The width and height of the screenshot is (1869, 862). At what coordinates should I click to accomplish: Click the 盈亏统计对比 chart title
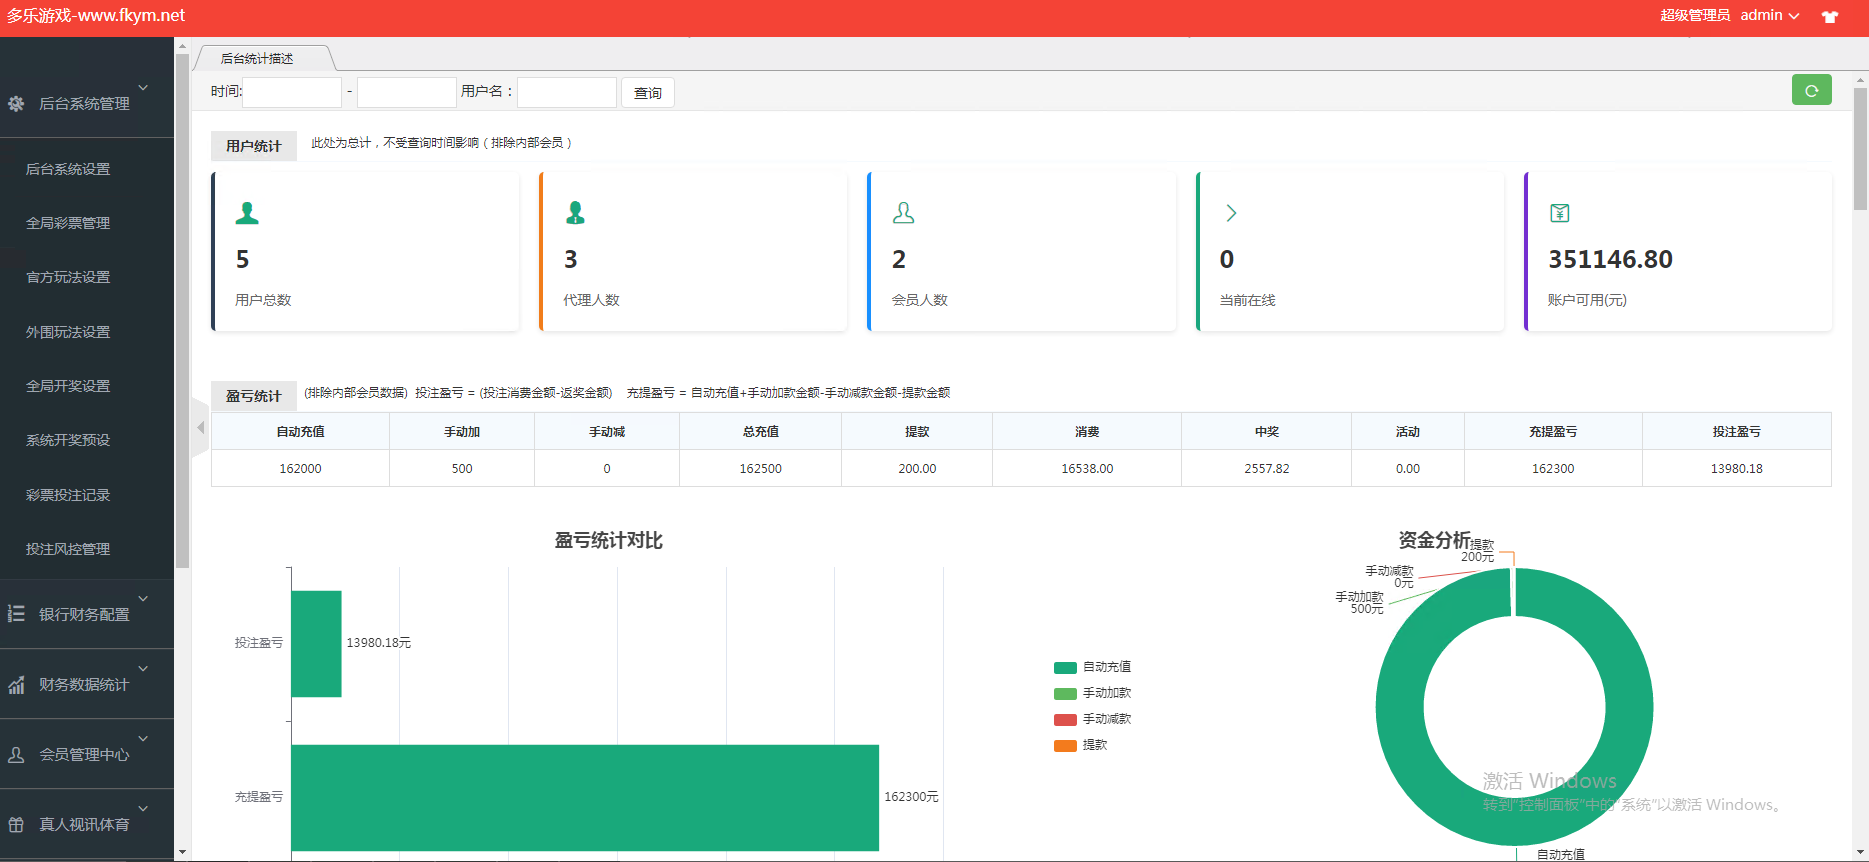609,541
